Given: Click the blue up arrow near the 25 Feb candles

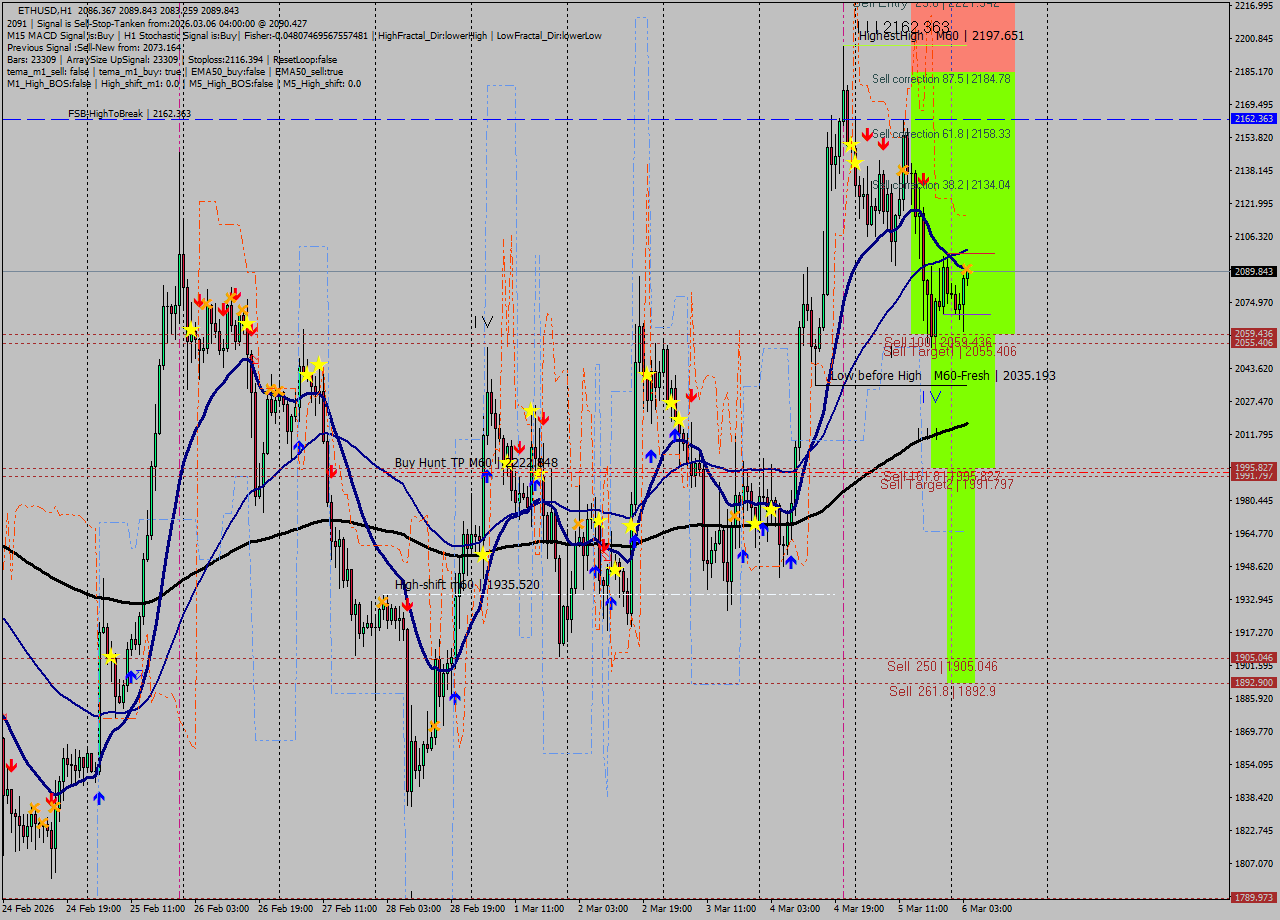Looking at the screenshot, I should click(x=131, y=677).
